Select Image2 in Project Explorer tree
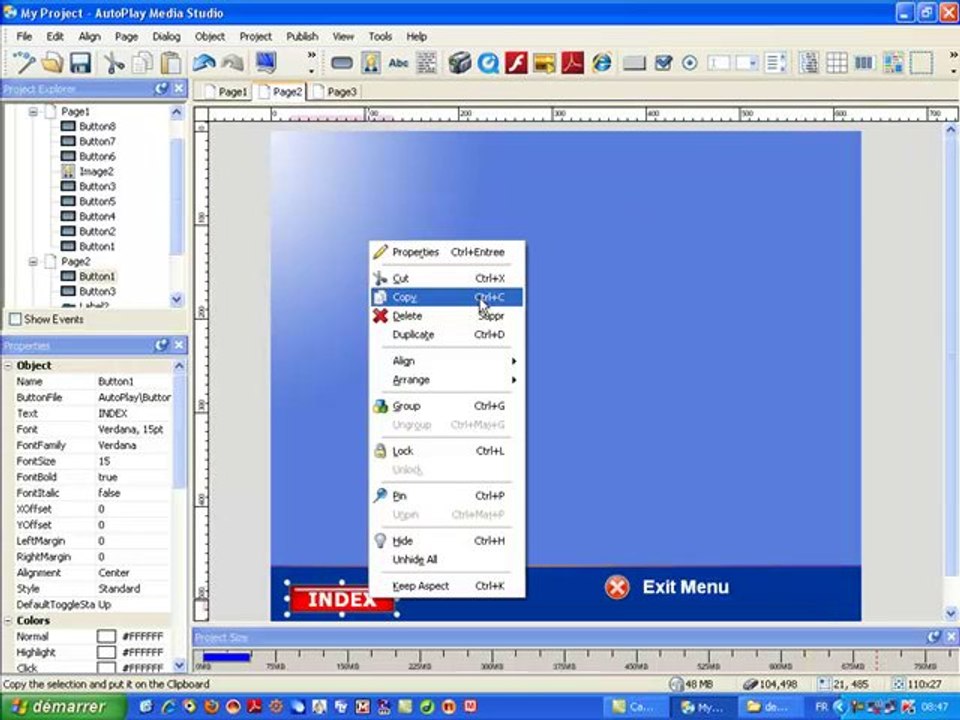 pos(96,171)
